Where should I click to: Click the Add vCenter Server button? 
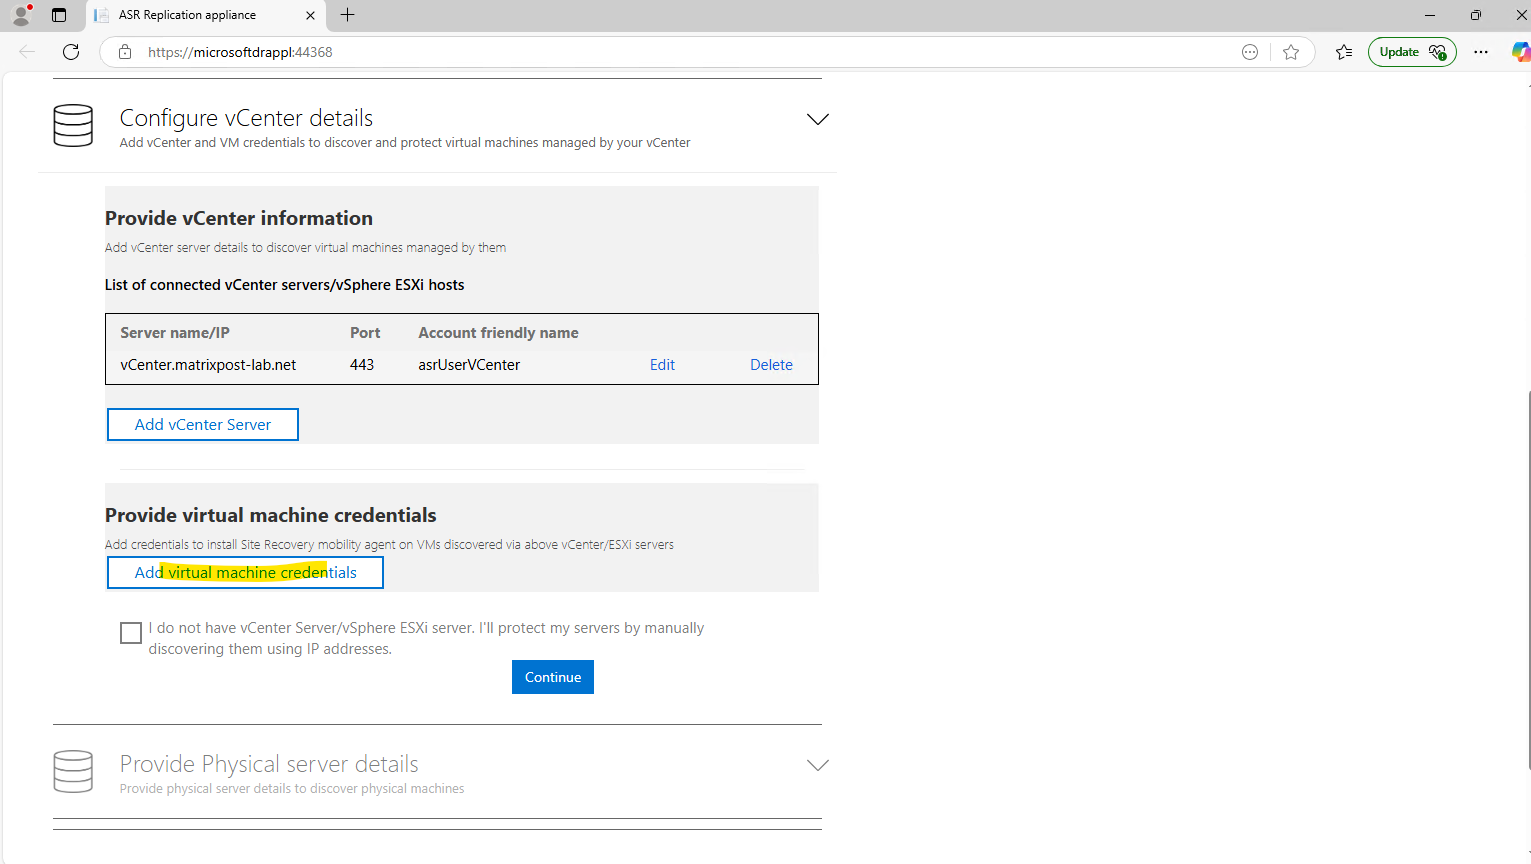203,424
